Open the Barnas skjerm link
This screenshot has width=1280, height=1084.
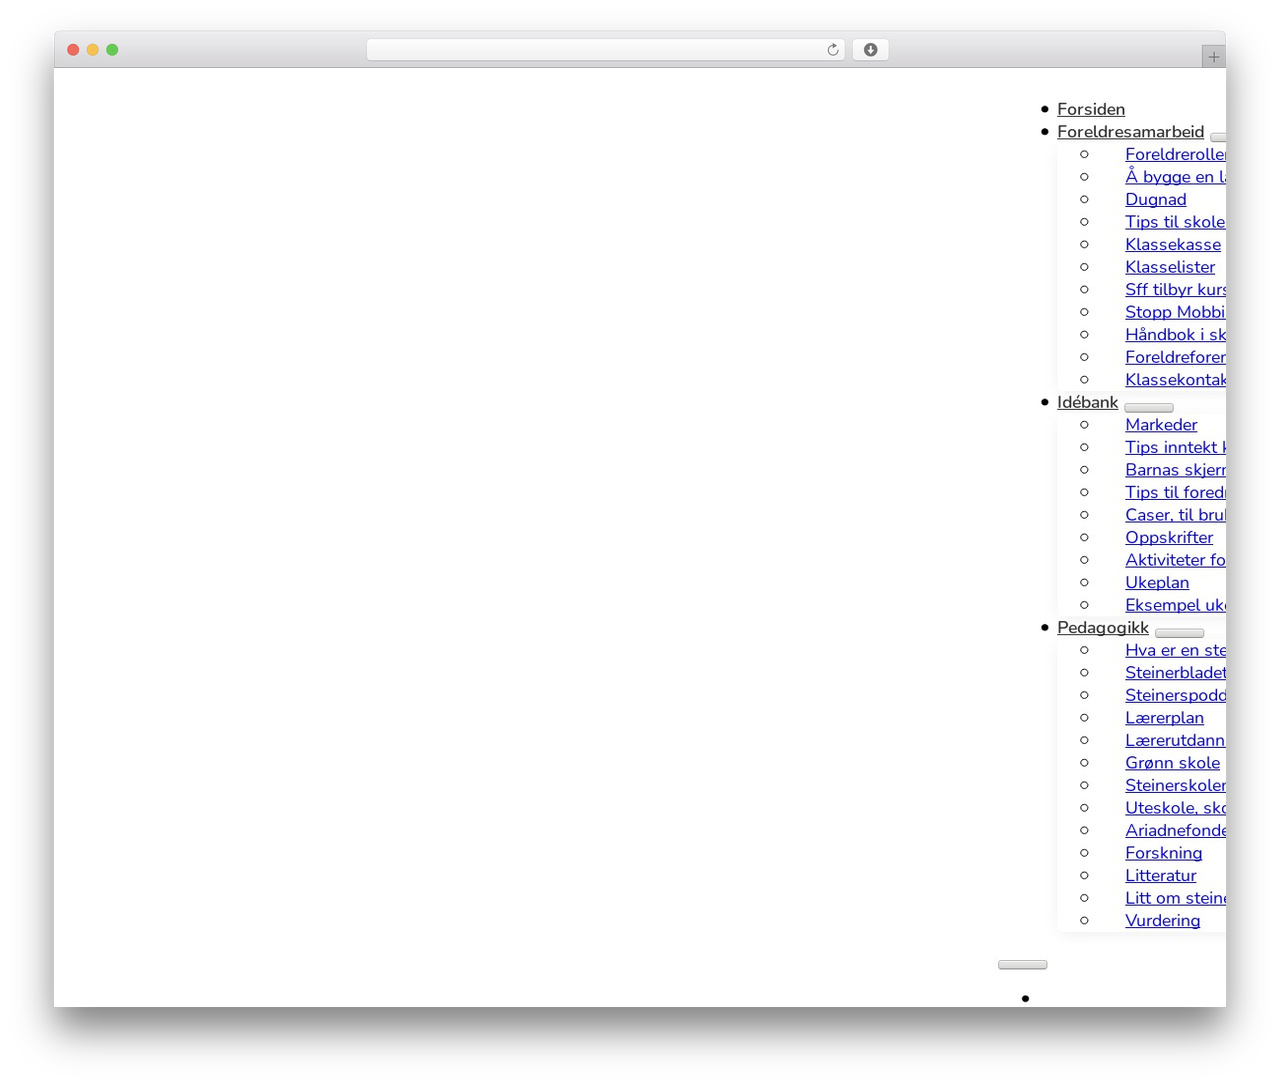pos(1175,469)
